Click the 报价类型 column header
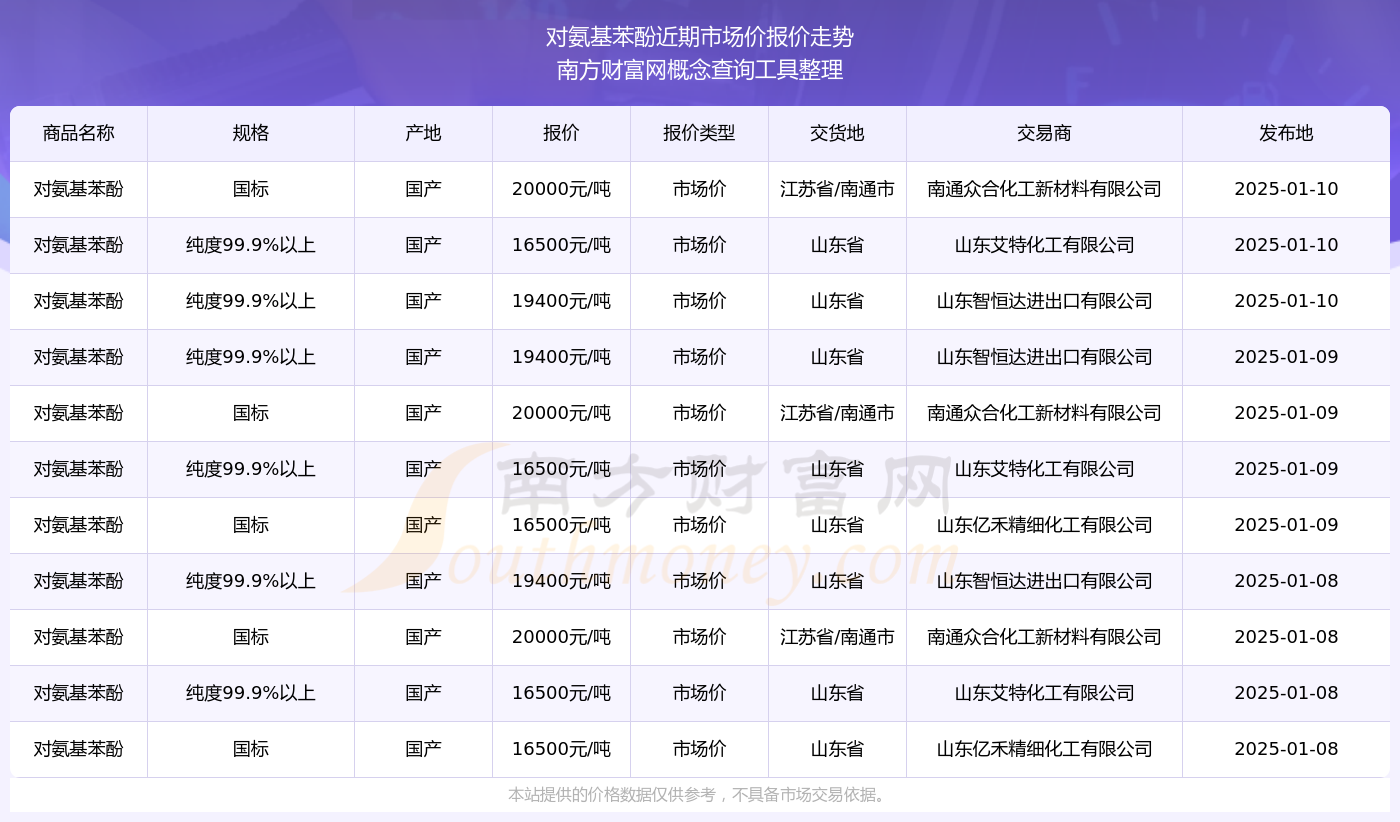Viewport: 1400px width, 822px height. 699,134
